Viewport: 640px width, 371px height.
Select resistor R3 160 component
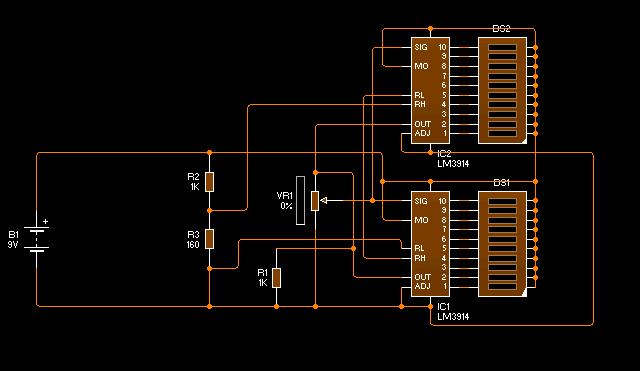(x=209, y=239)
